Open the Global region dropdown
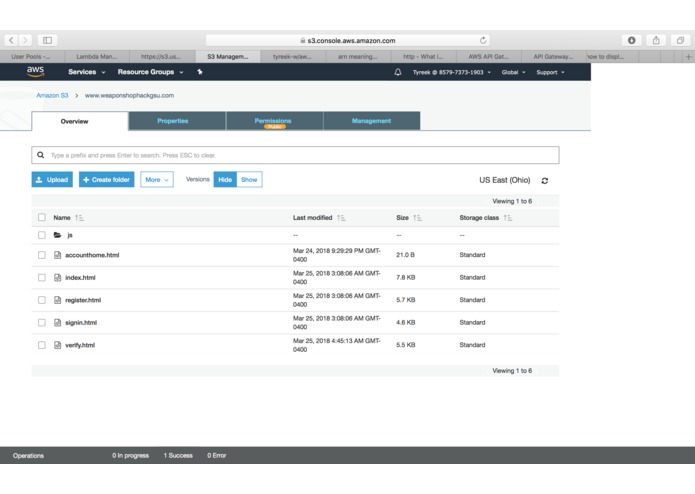This screenshot has height=494, width=695. point(513,72)
